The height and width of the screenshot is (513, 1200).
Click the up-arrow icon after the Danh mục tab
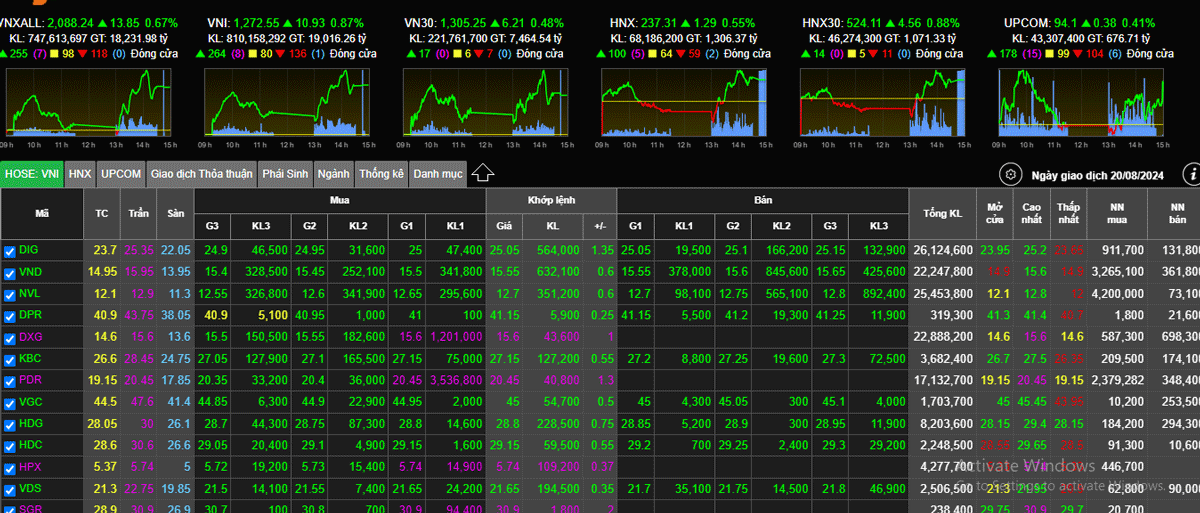pos(483,173)
